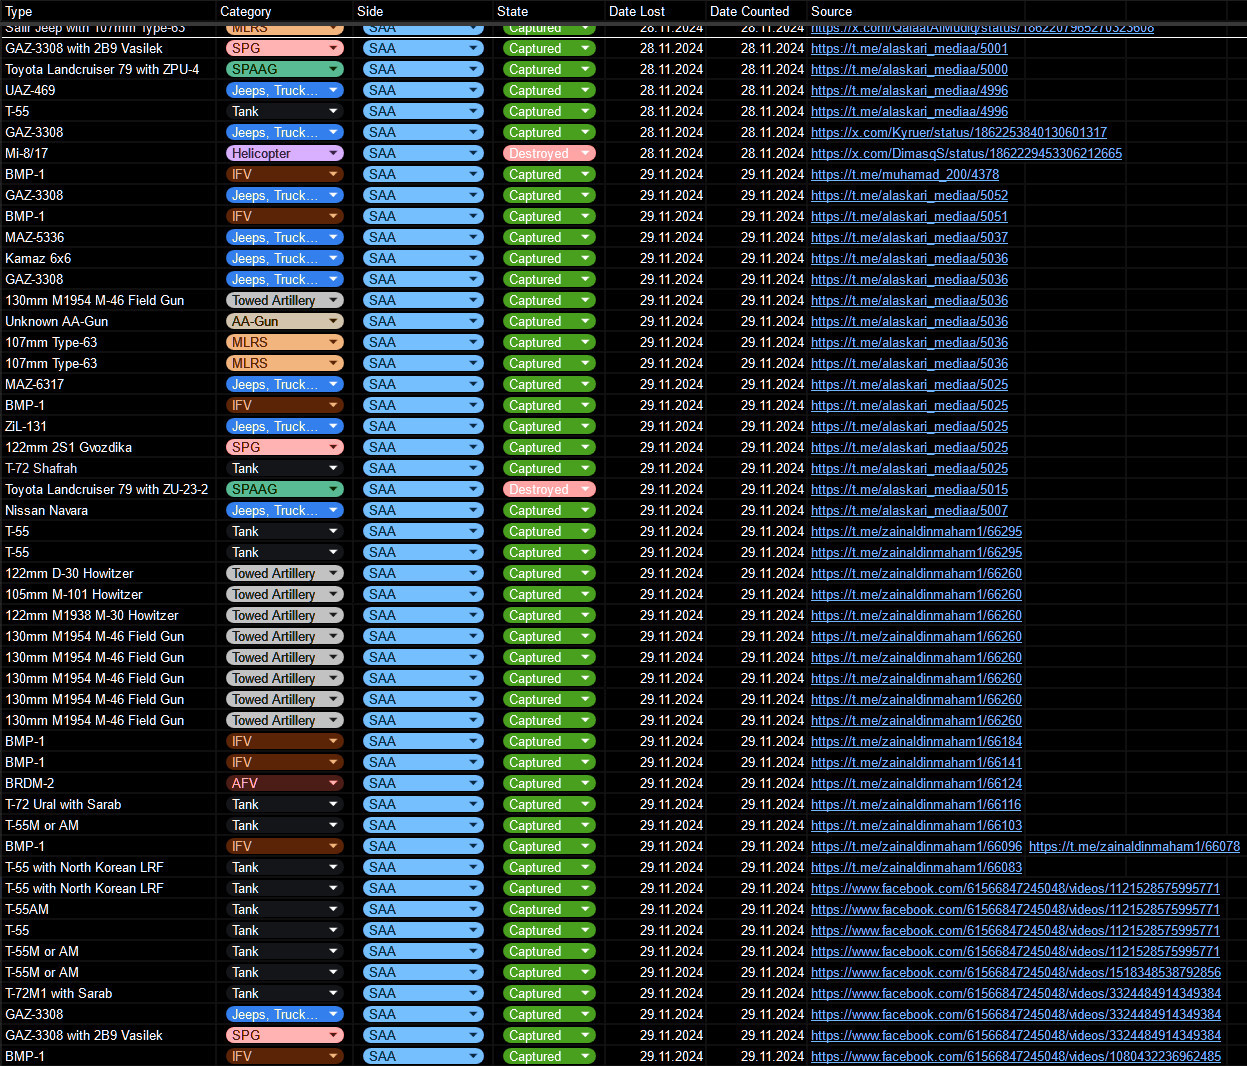The width and height of the screenshot is (1247, 1066).
Task: Open Captured state dropdown for Nissan Navara
Action: point(549,510)
